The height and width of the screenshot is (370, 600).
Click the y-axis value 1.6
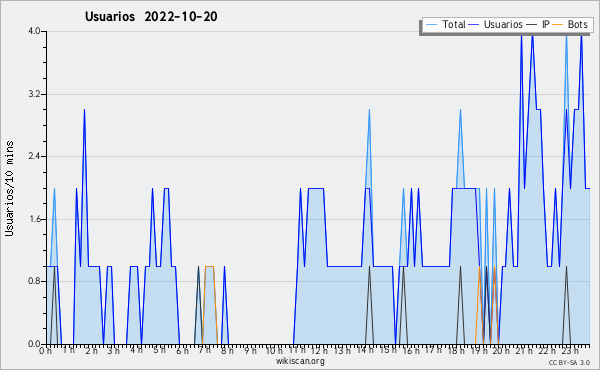click(34, 219)
